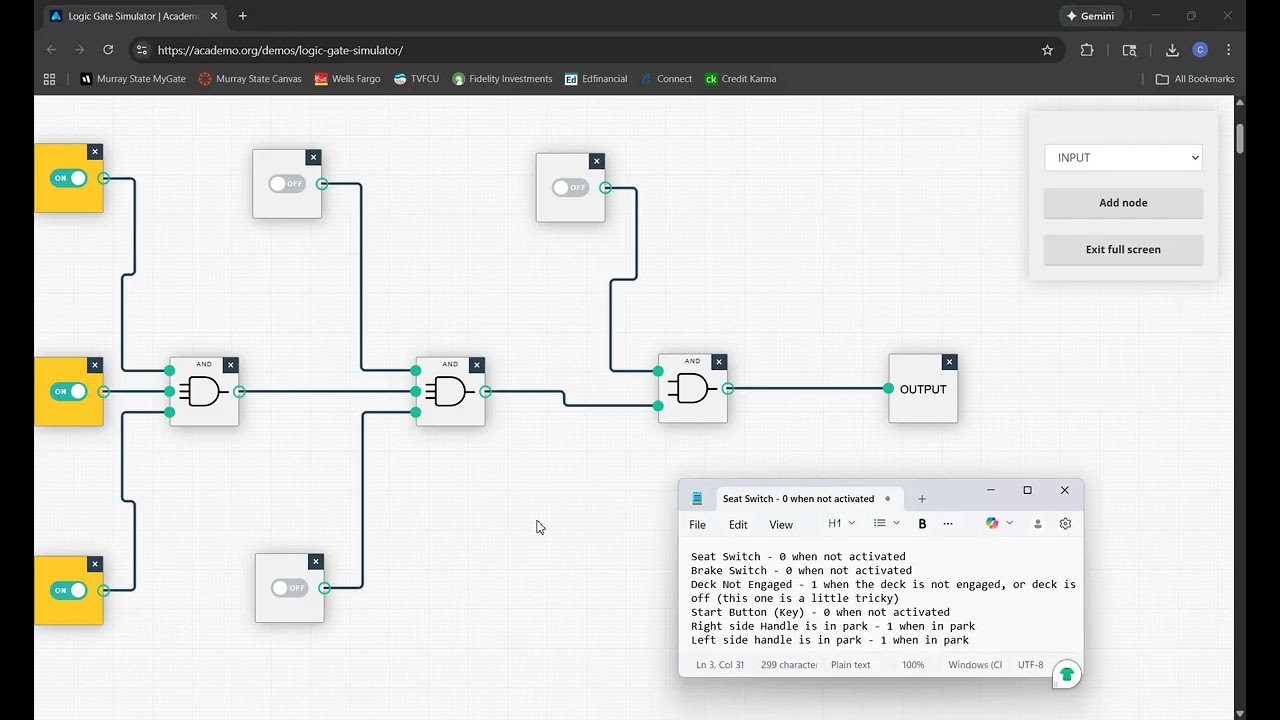Open the INPUT node type dropdown

1123,157
